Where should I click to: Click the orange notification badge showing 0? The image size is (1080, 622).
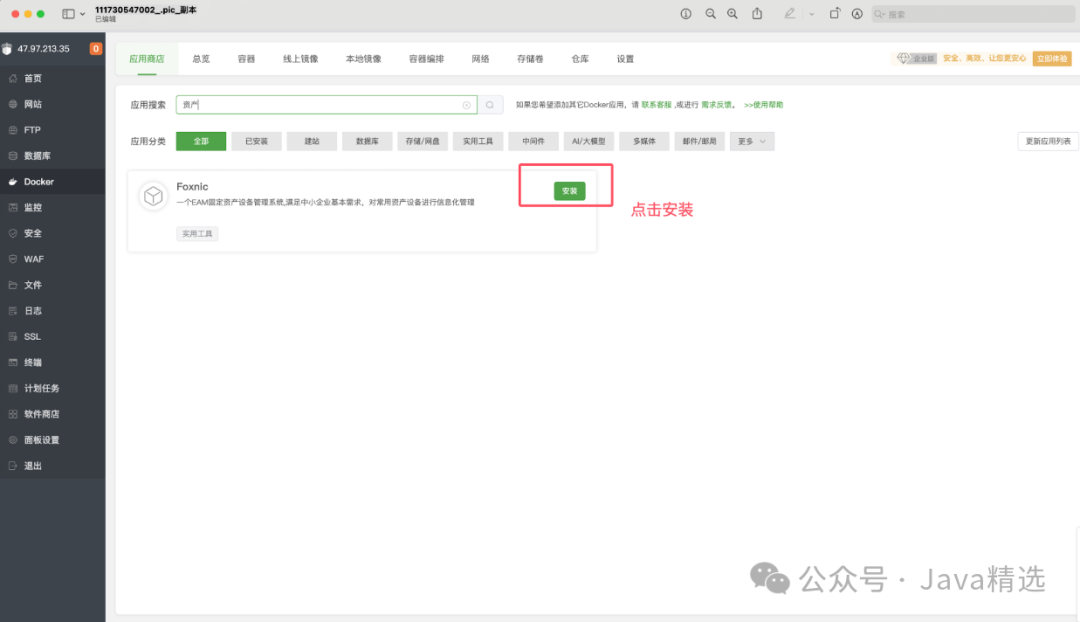(x=96, y=48)
